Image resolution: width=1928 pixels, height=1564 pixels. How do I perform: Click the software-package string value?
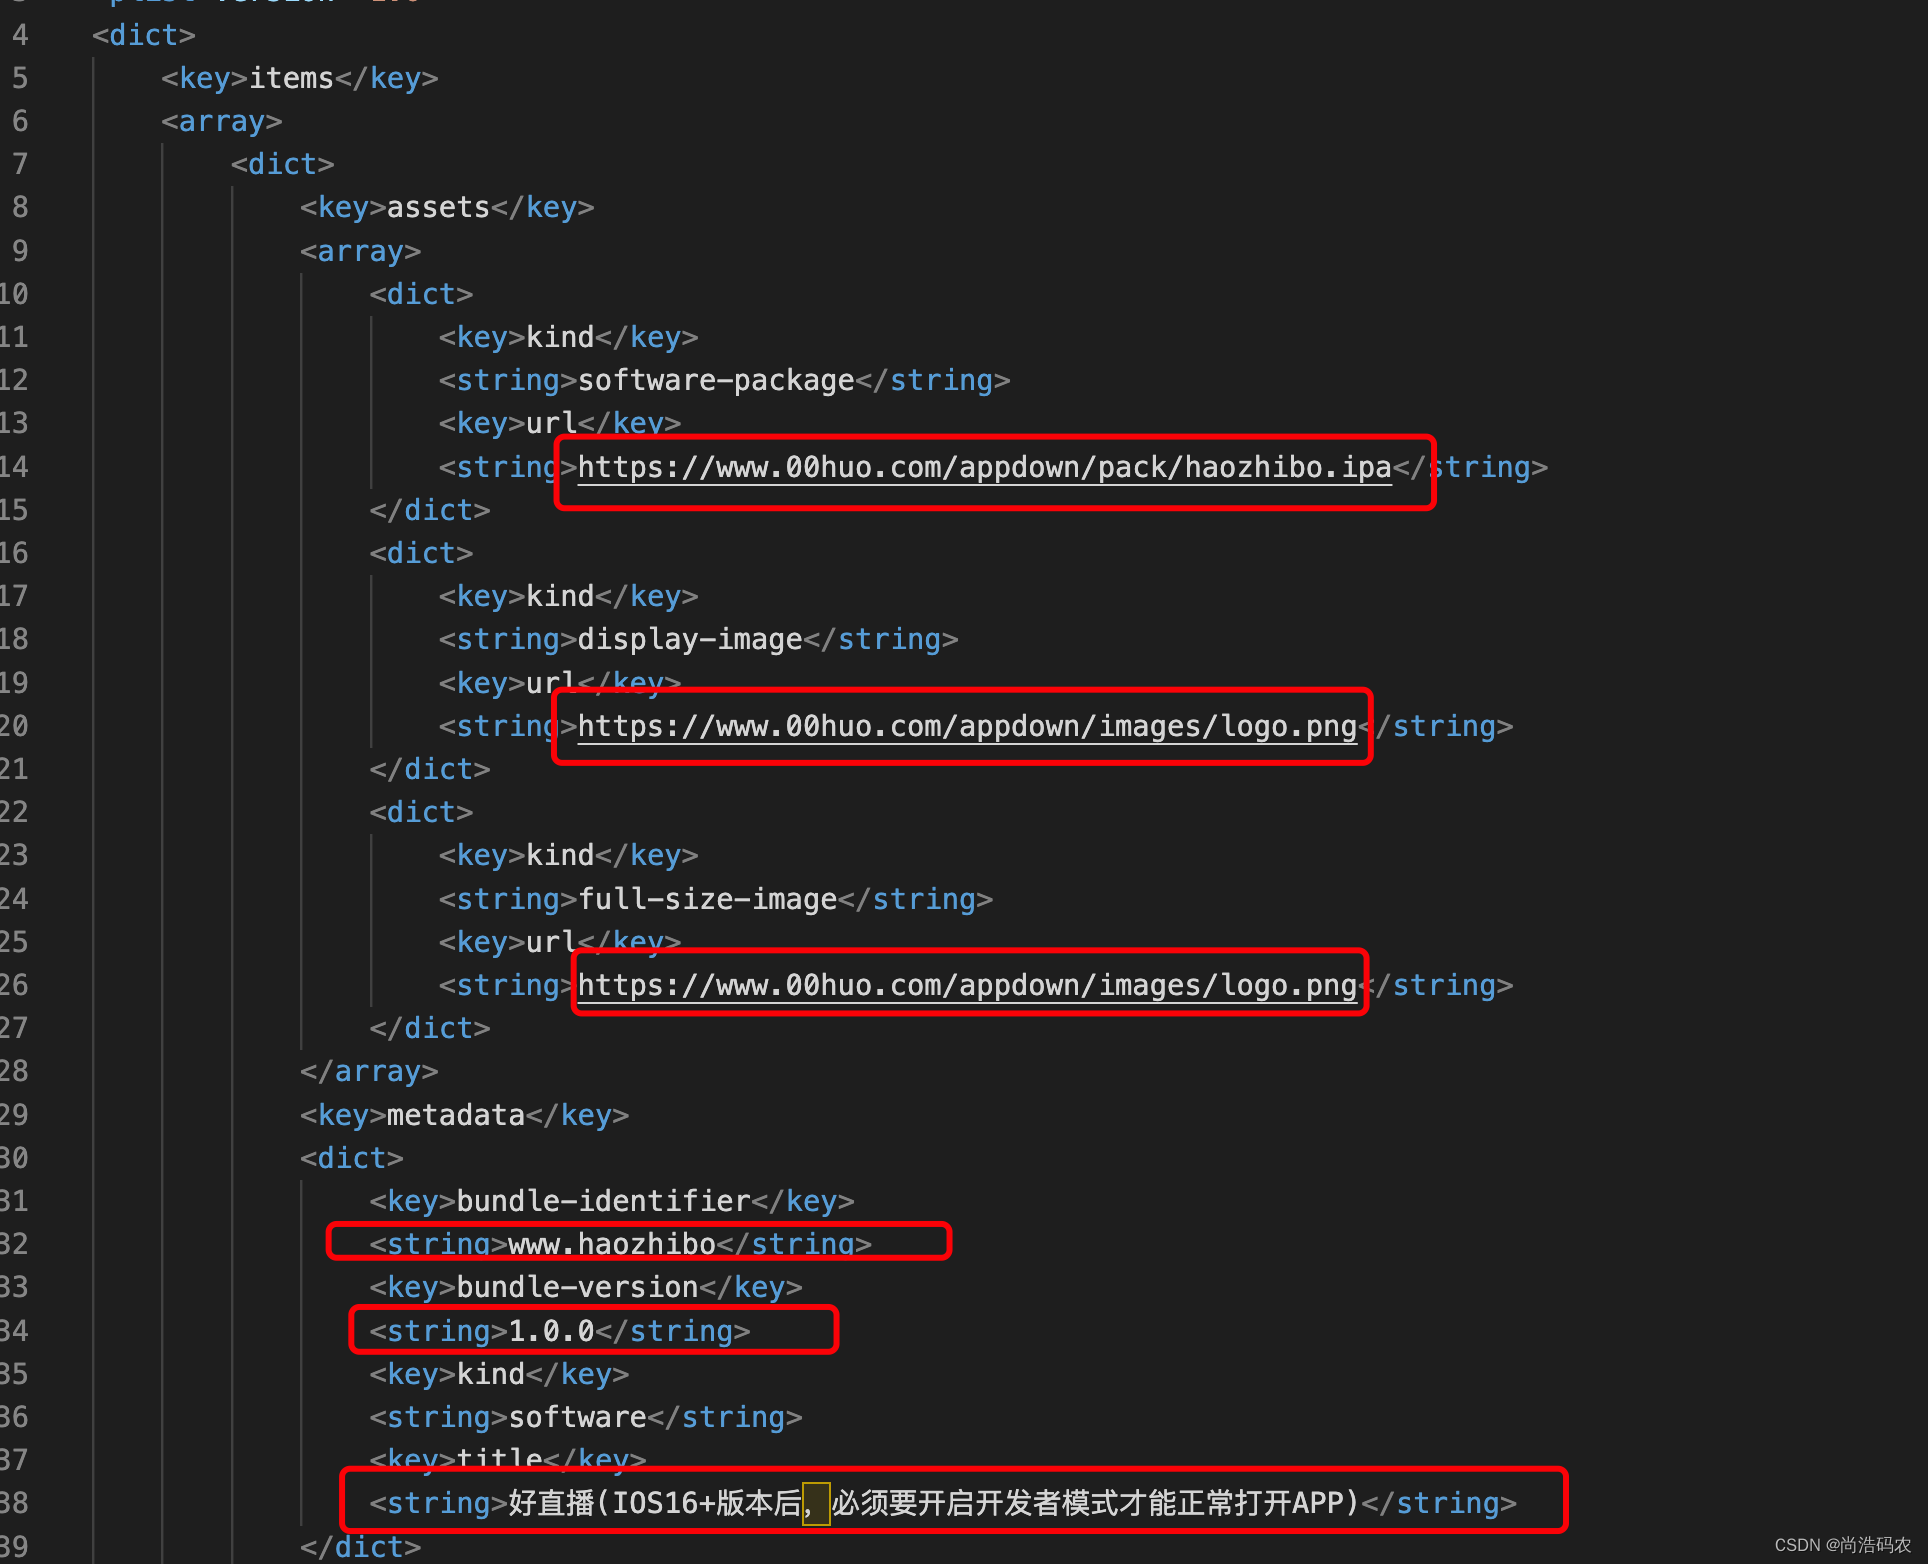(716, 381)
